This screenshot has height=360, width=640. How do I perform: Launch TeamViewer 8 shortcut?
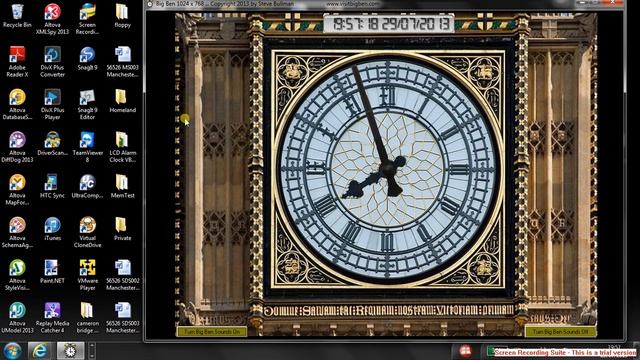click(x=87, y=147)
